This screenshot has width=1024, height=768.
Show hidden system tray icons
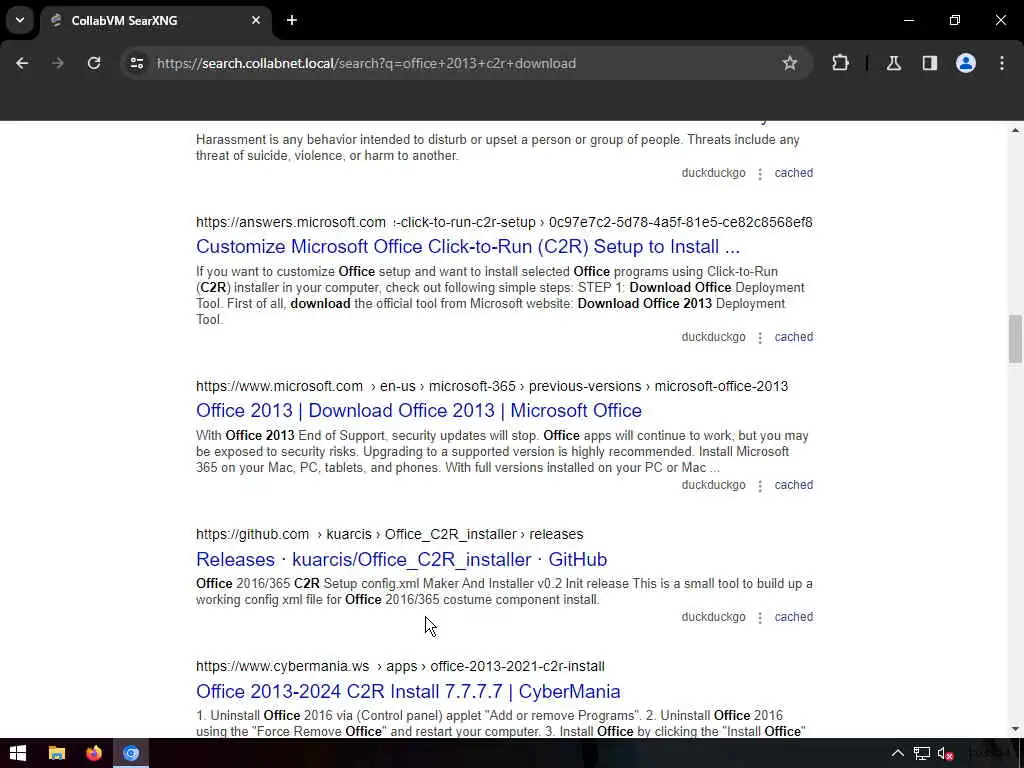click(x=898, y=754)
